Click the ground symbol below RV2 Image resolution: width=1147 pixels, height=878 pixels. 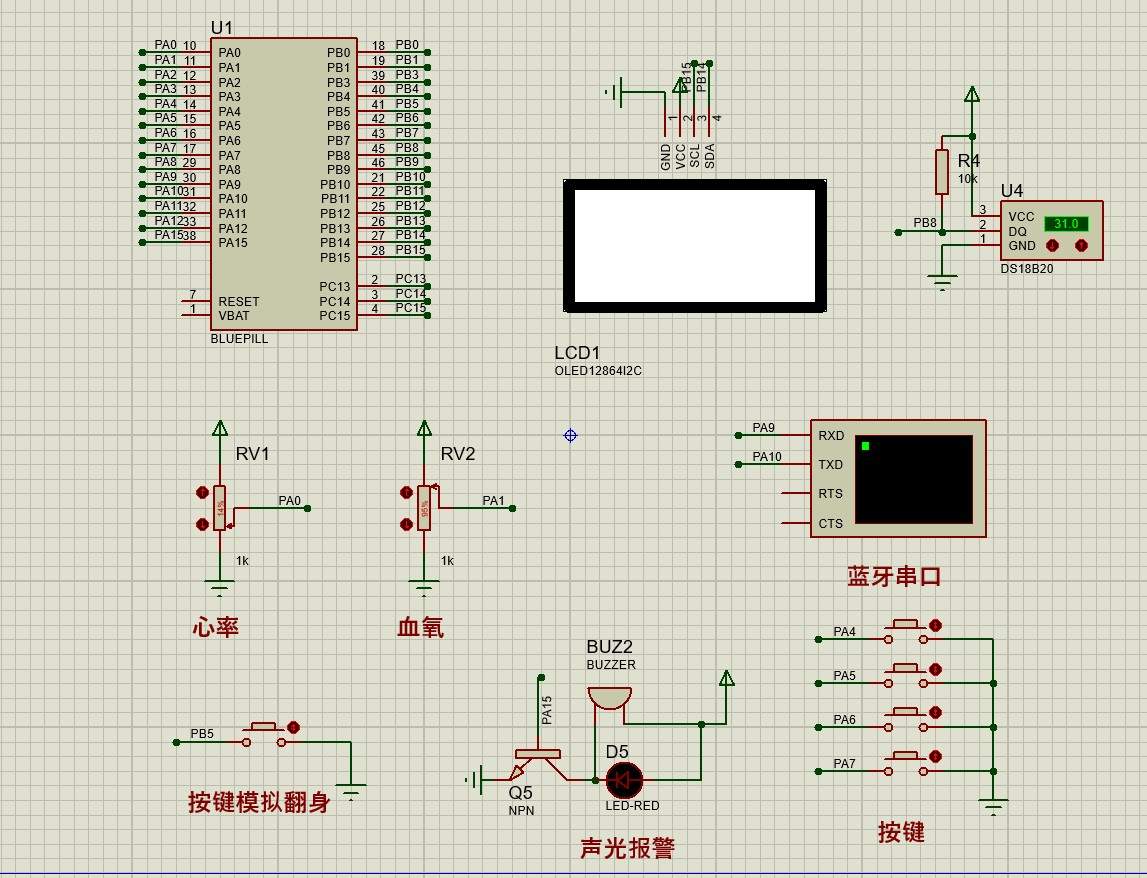pyautogui.click(x=424, y=589)
